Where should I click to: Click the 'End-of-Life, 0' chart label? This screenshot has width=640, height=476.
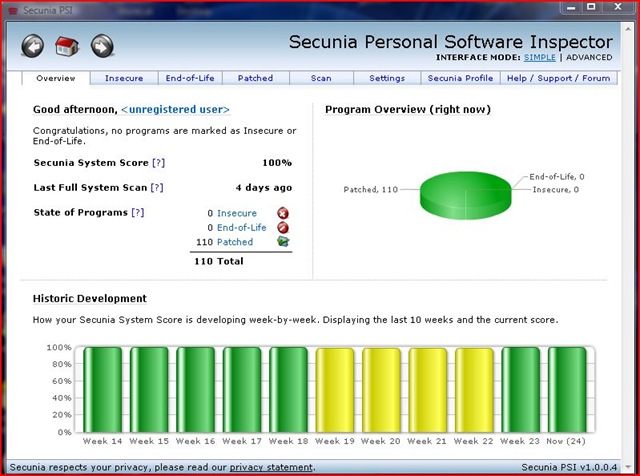point(557,177)
